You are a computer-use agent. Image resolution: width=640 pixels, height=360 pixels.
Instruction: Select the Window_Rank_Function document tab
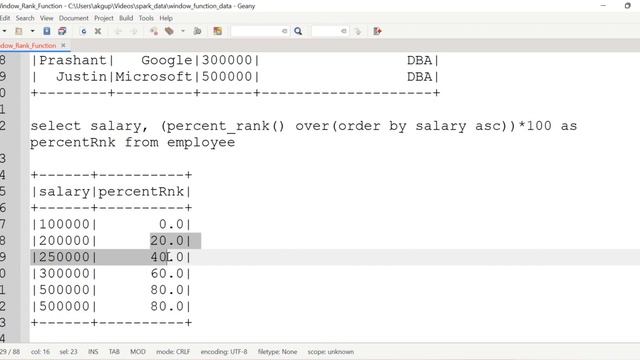click(x=28, y=45)
